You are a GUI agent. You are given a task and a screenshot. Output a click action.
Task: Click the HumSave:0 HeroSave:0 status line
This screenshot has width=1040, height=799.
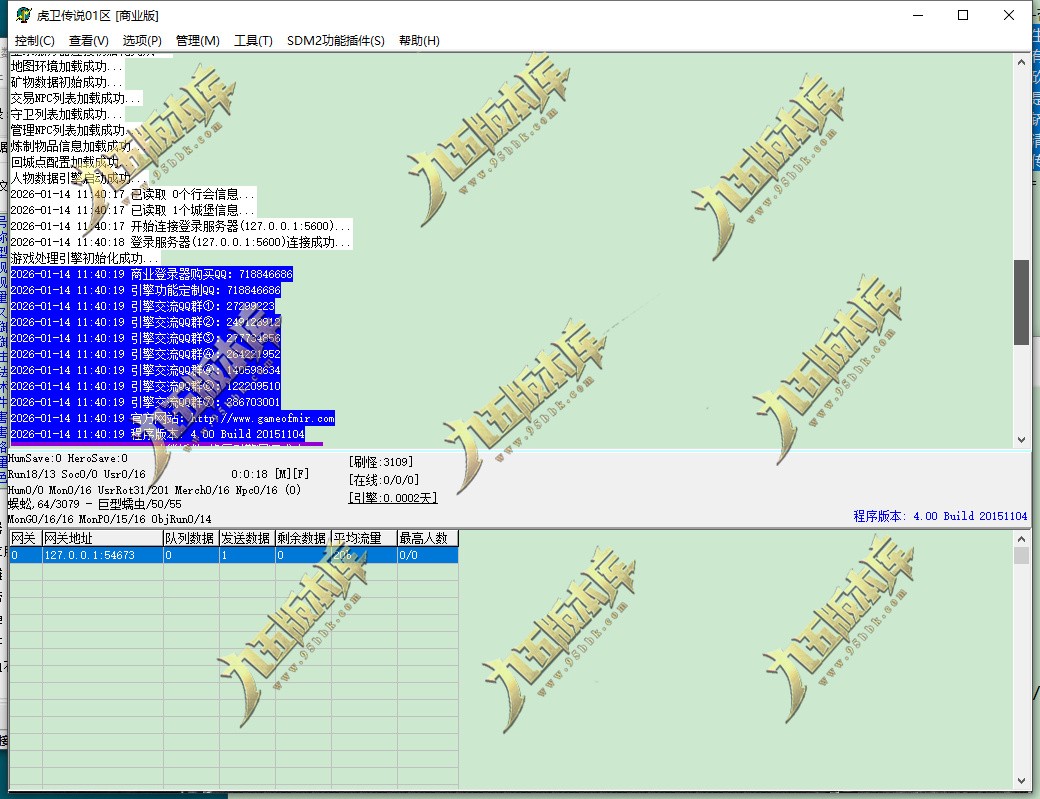pyautogui.click(x=68, y=458)
